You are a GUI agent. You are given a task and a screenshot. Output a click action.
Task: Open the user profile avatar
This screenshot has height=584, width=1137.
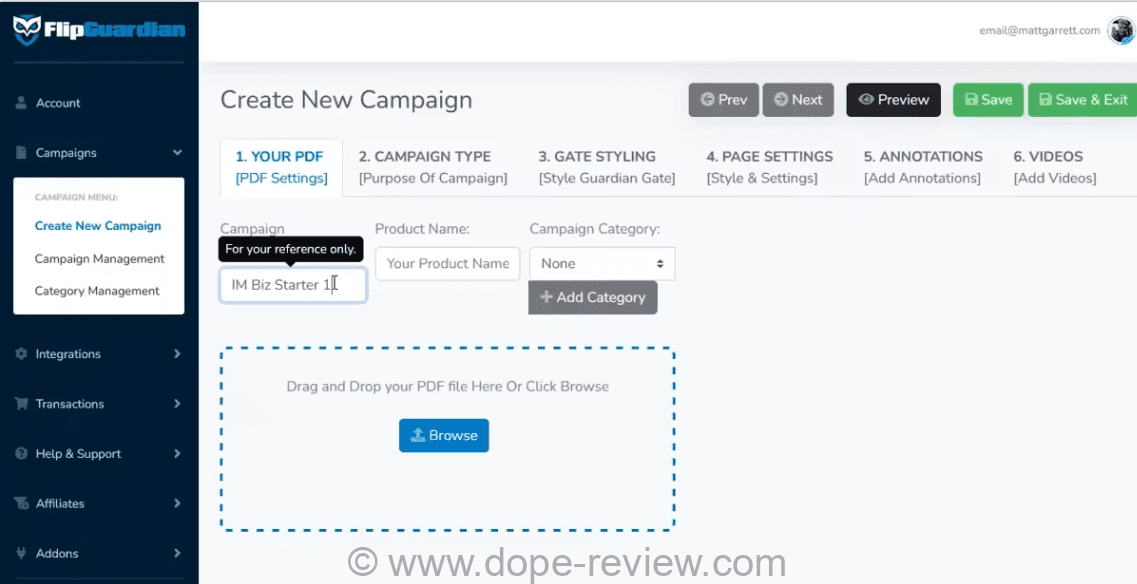click(1120, 31)
